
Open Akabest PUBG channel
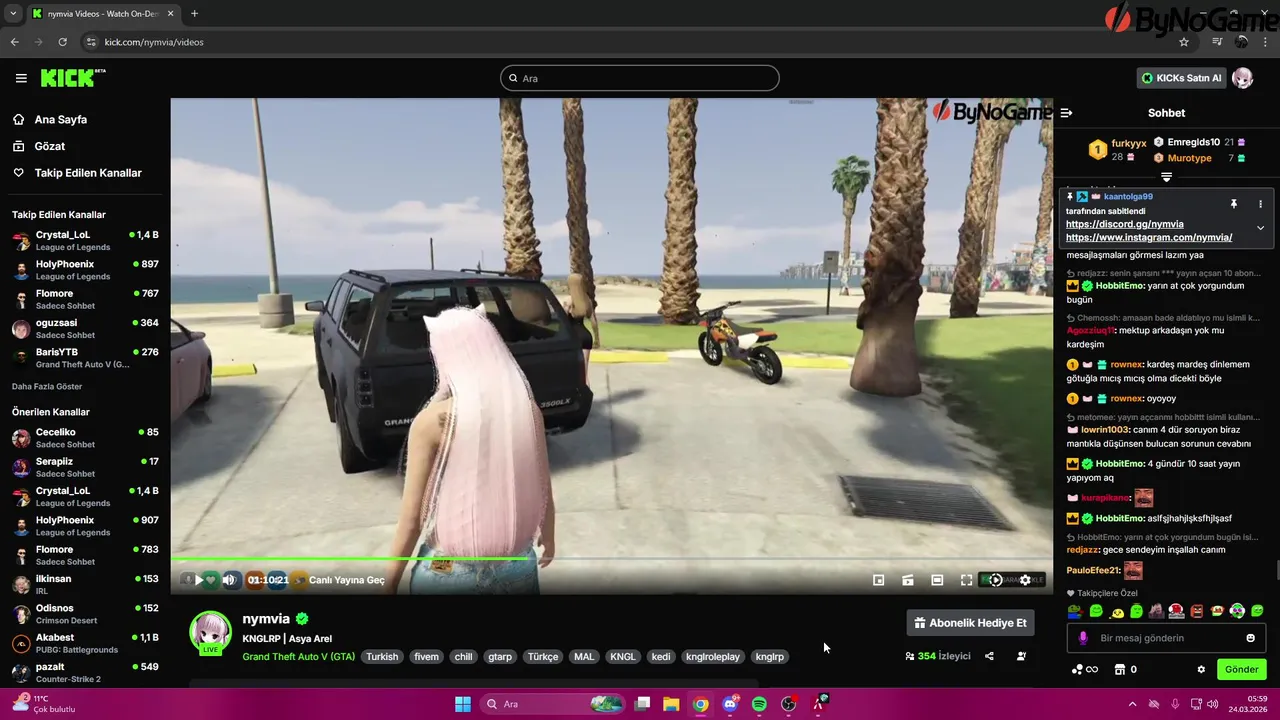tap(85, 643)
